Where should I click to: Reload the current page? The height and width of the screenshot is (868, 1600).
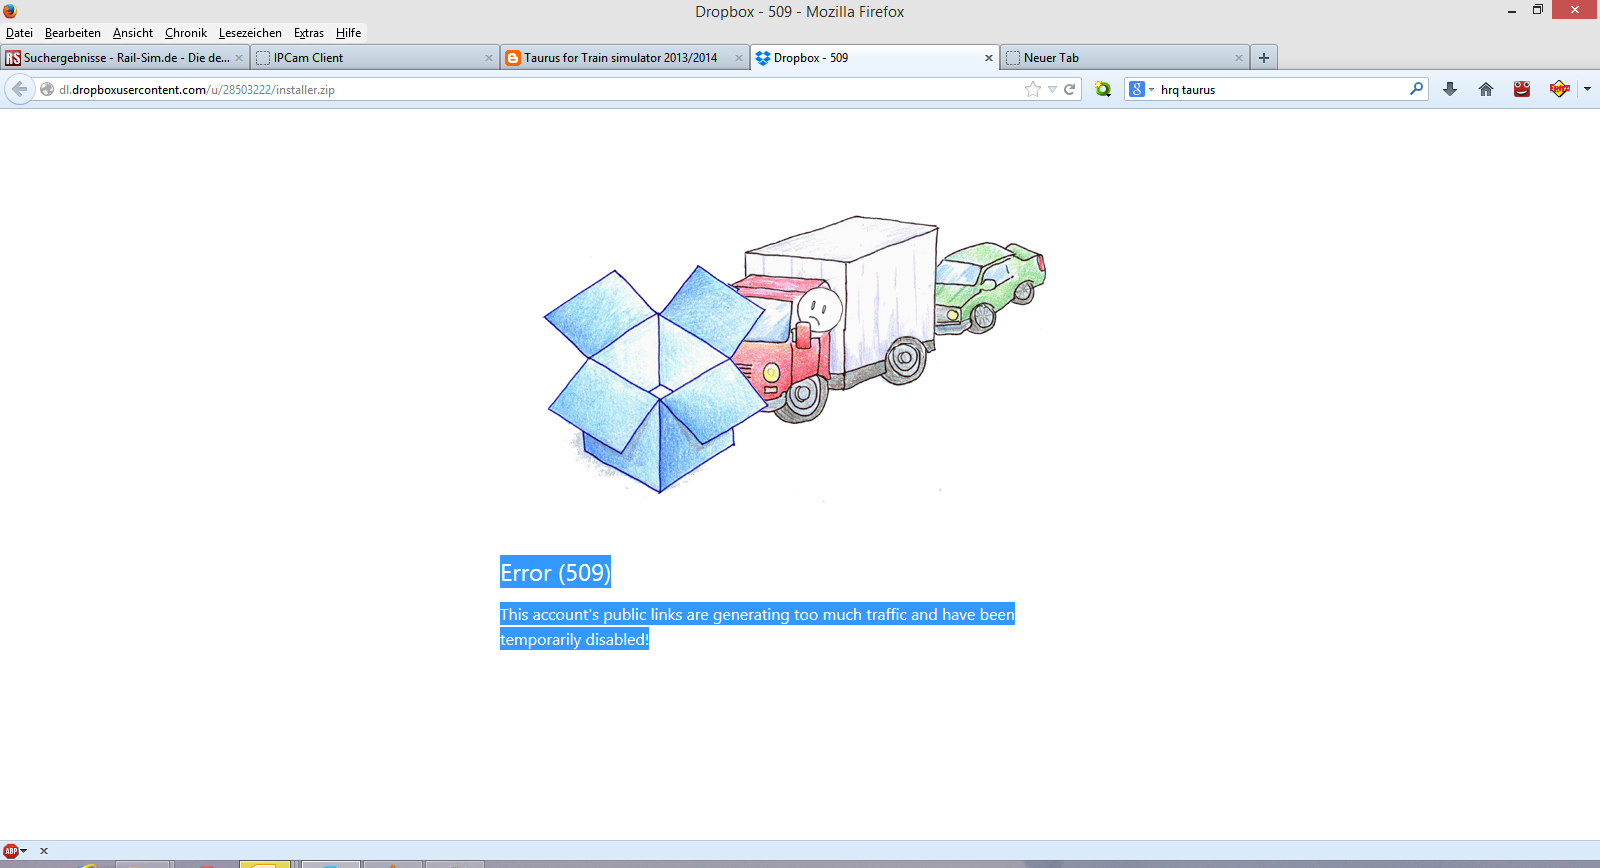pos(1070,89)
